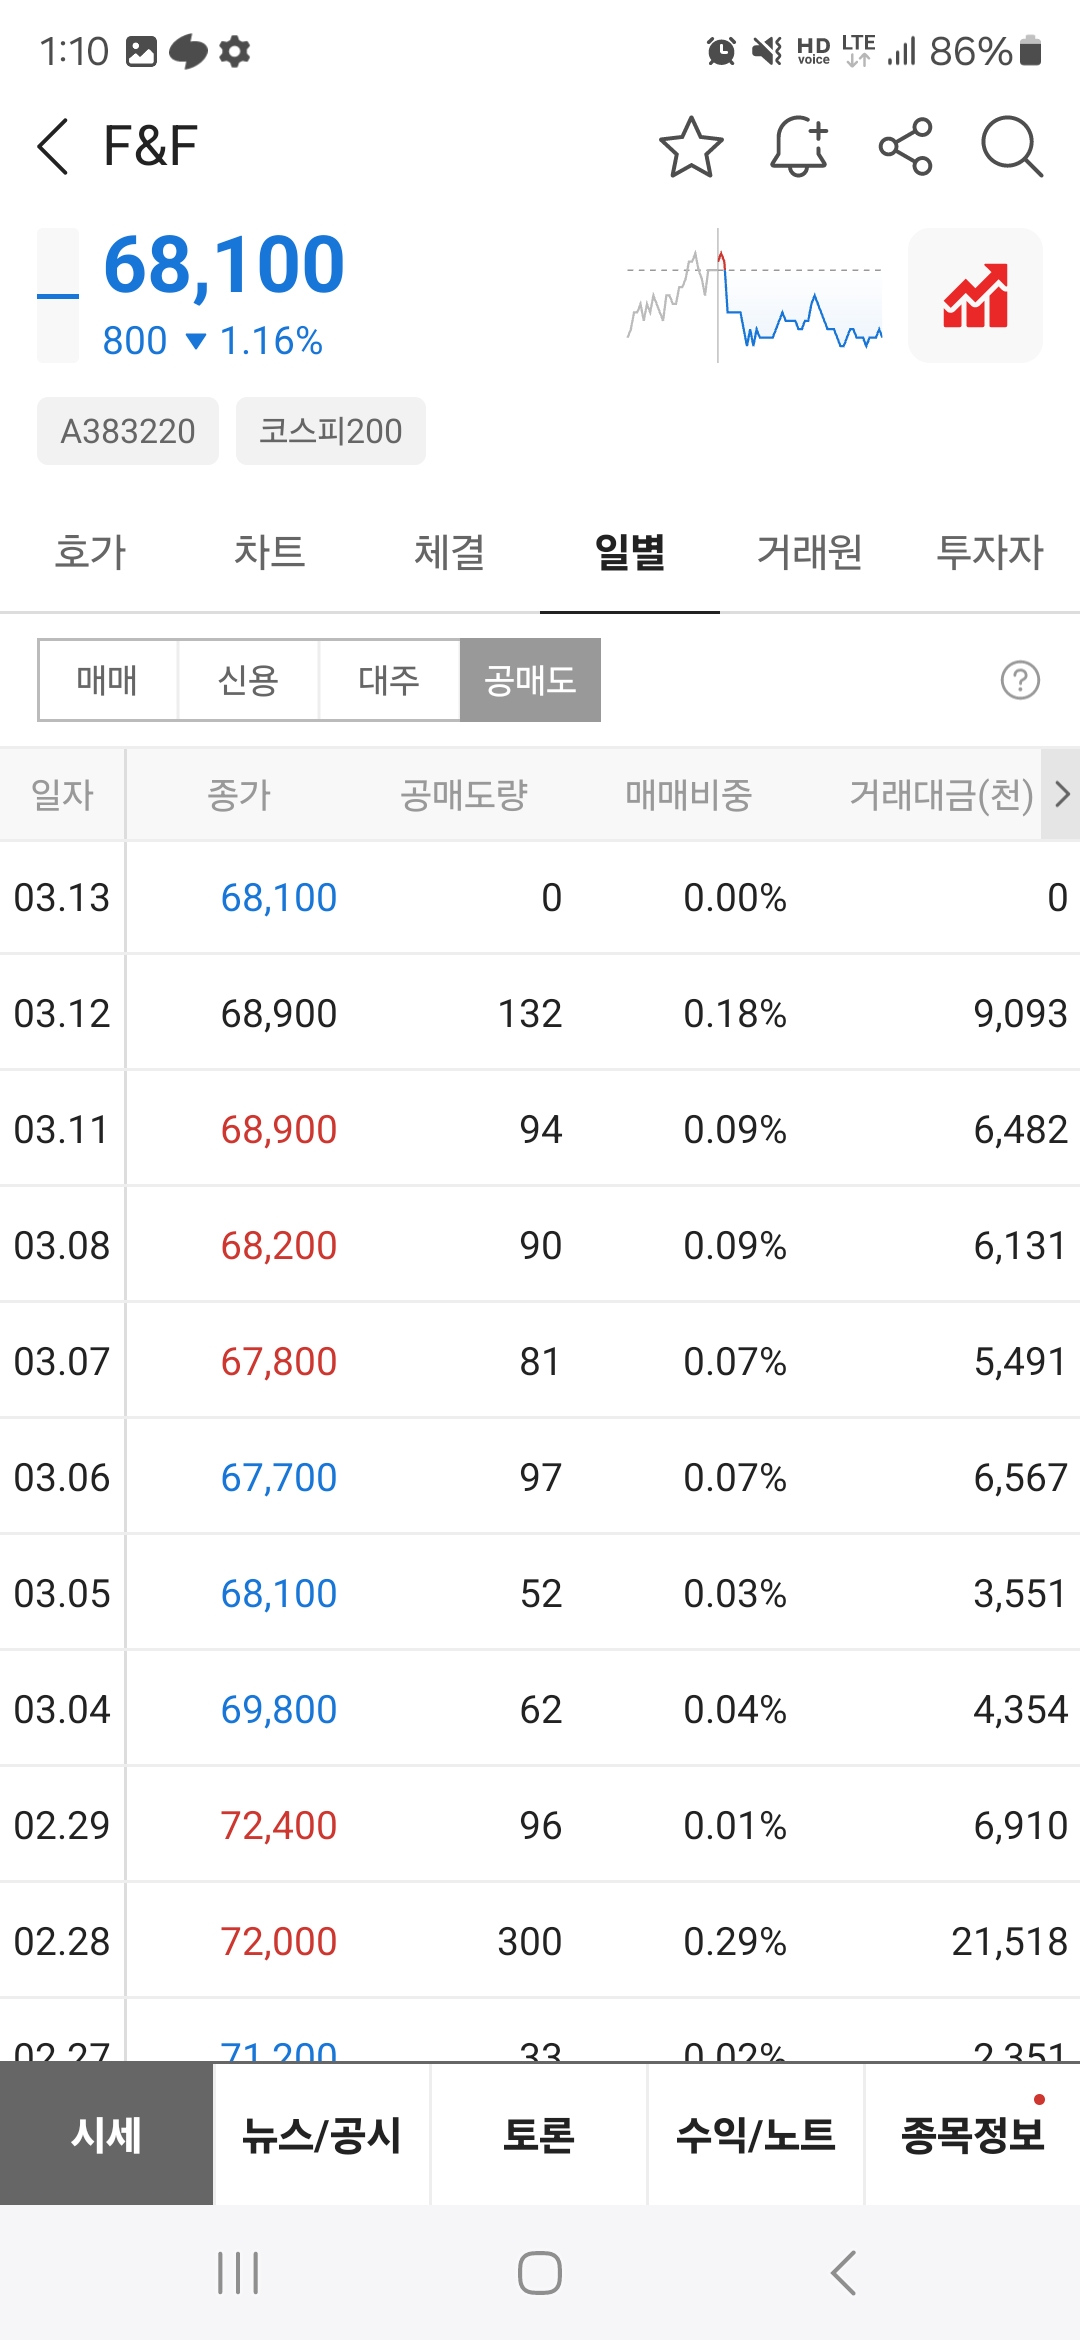Tap short volume 132 on 03.12

coord(530,1013)
